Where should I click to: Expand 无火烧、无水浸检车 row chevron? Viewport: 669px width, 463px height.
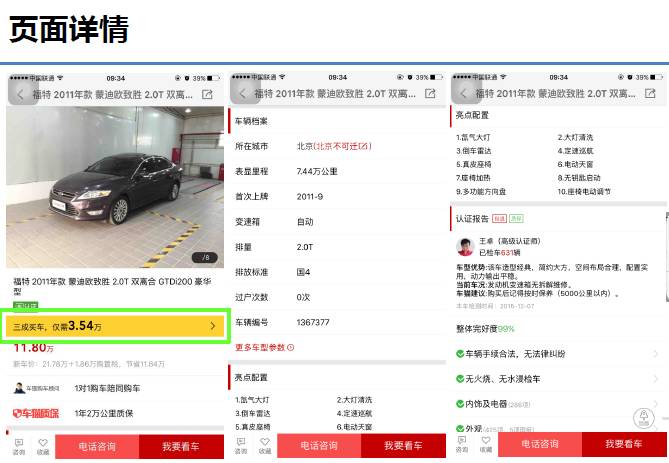(x=655, y=379)
